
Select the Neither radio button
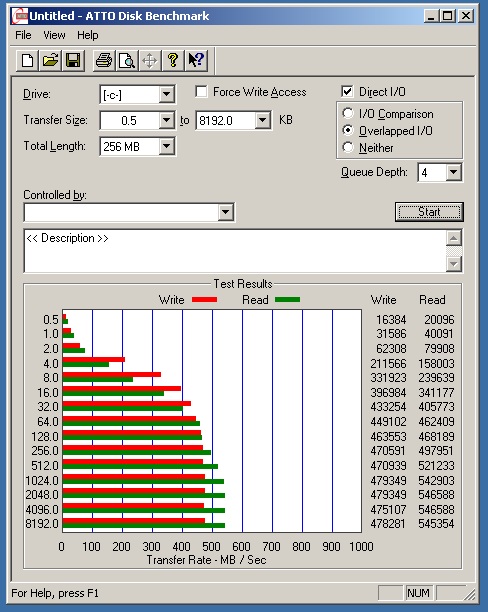tap(347, 147)
